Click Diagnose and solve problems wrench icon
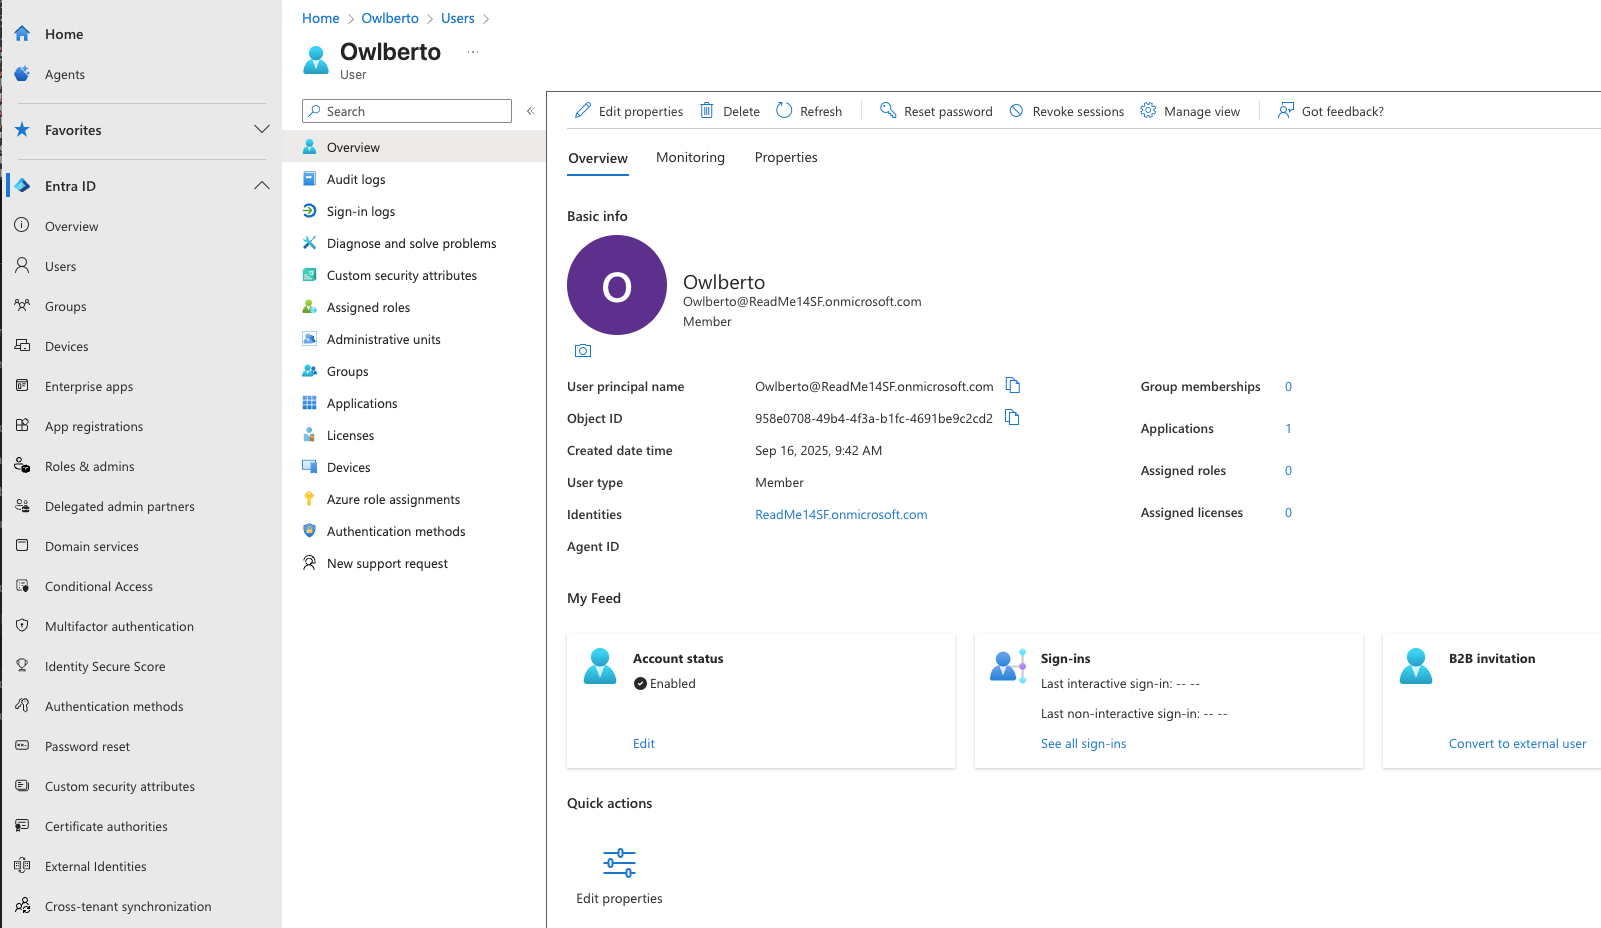The width and height of the screenshot is (1601, 928). click(x=310, y=243)
